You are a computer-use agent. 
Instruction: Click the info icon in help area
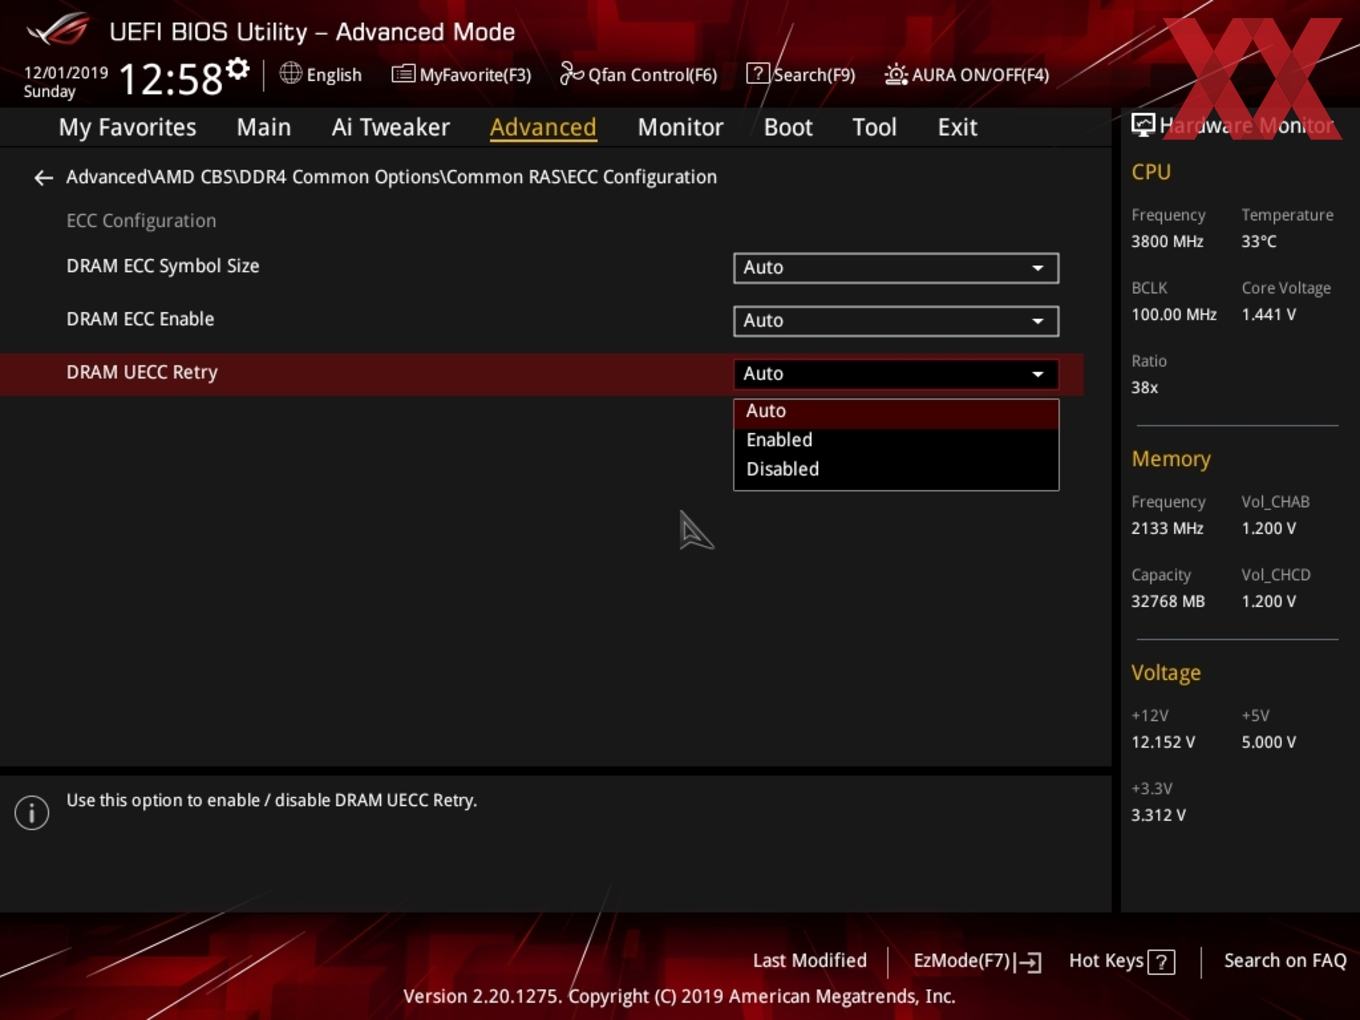[x=32, y=812]
